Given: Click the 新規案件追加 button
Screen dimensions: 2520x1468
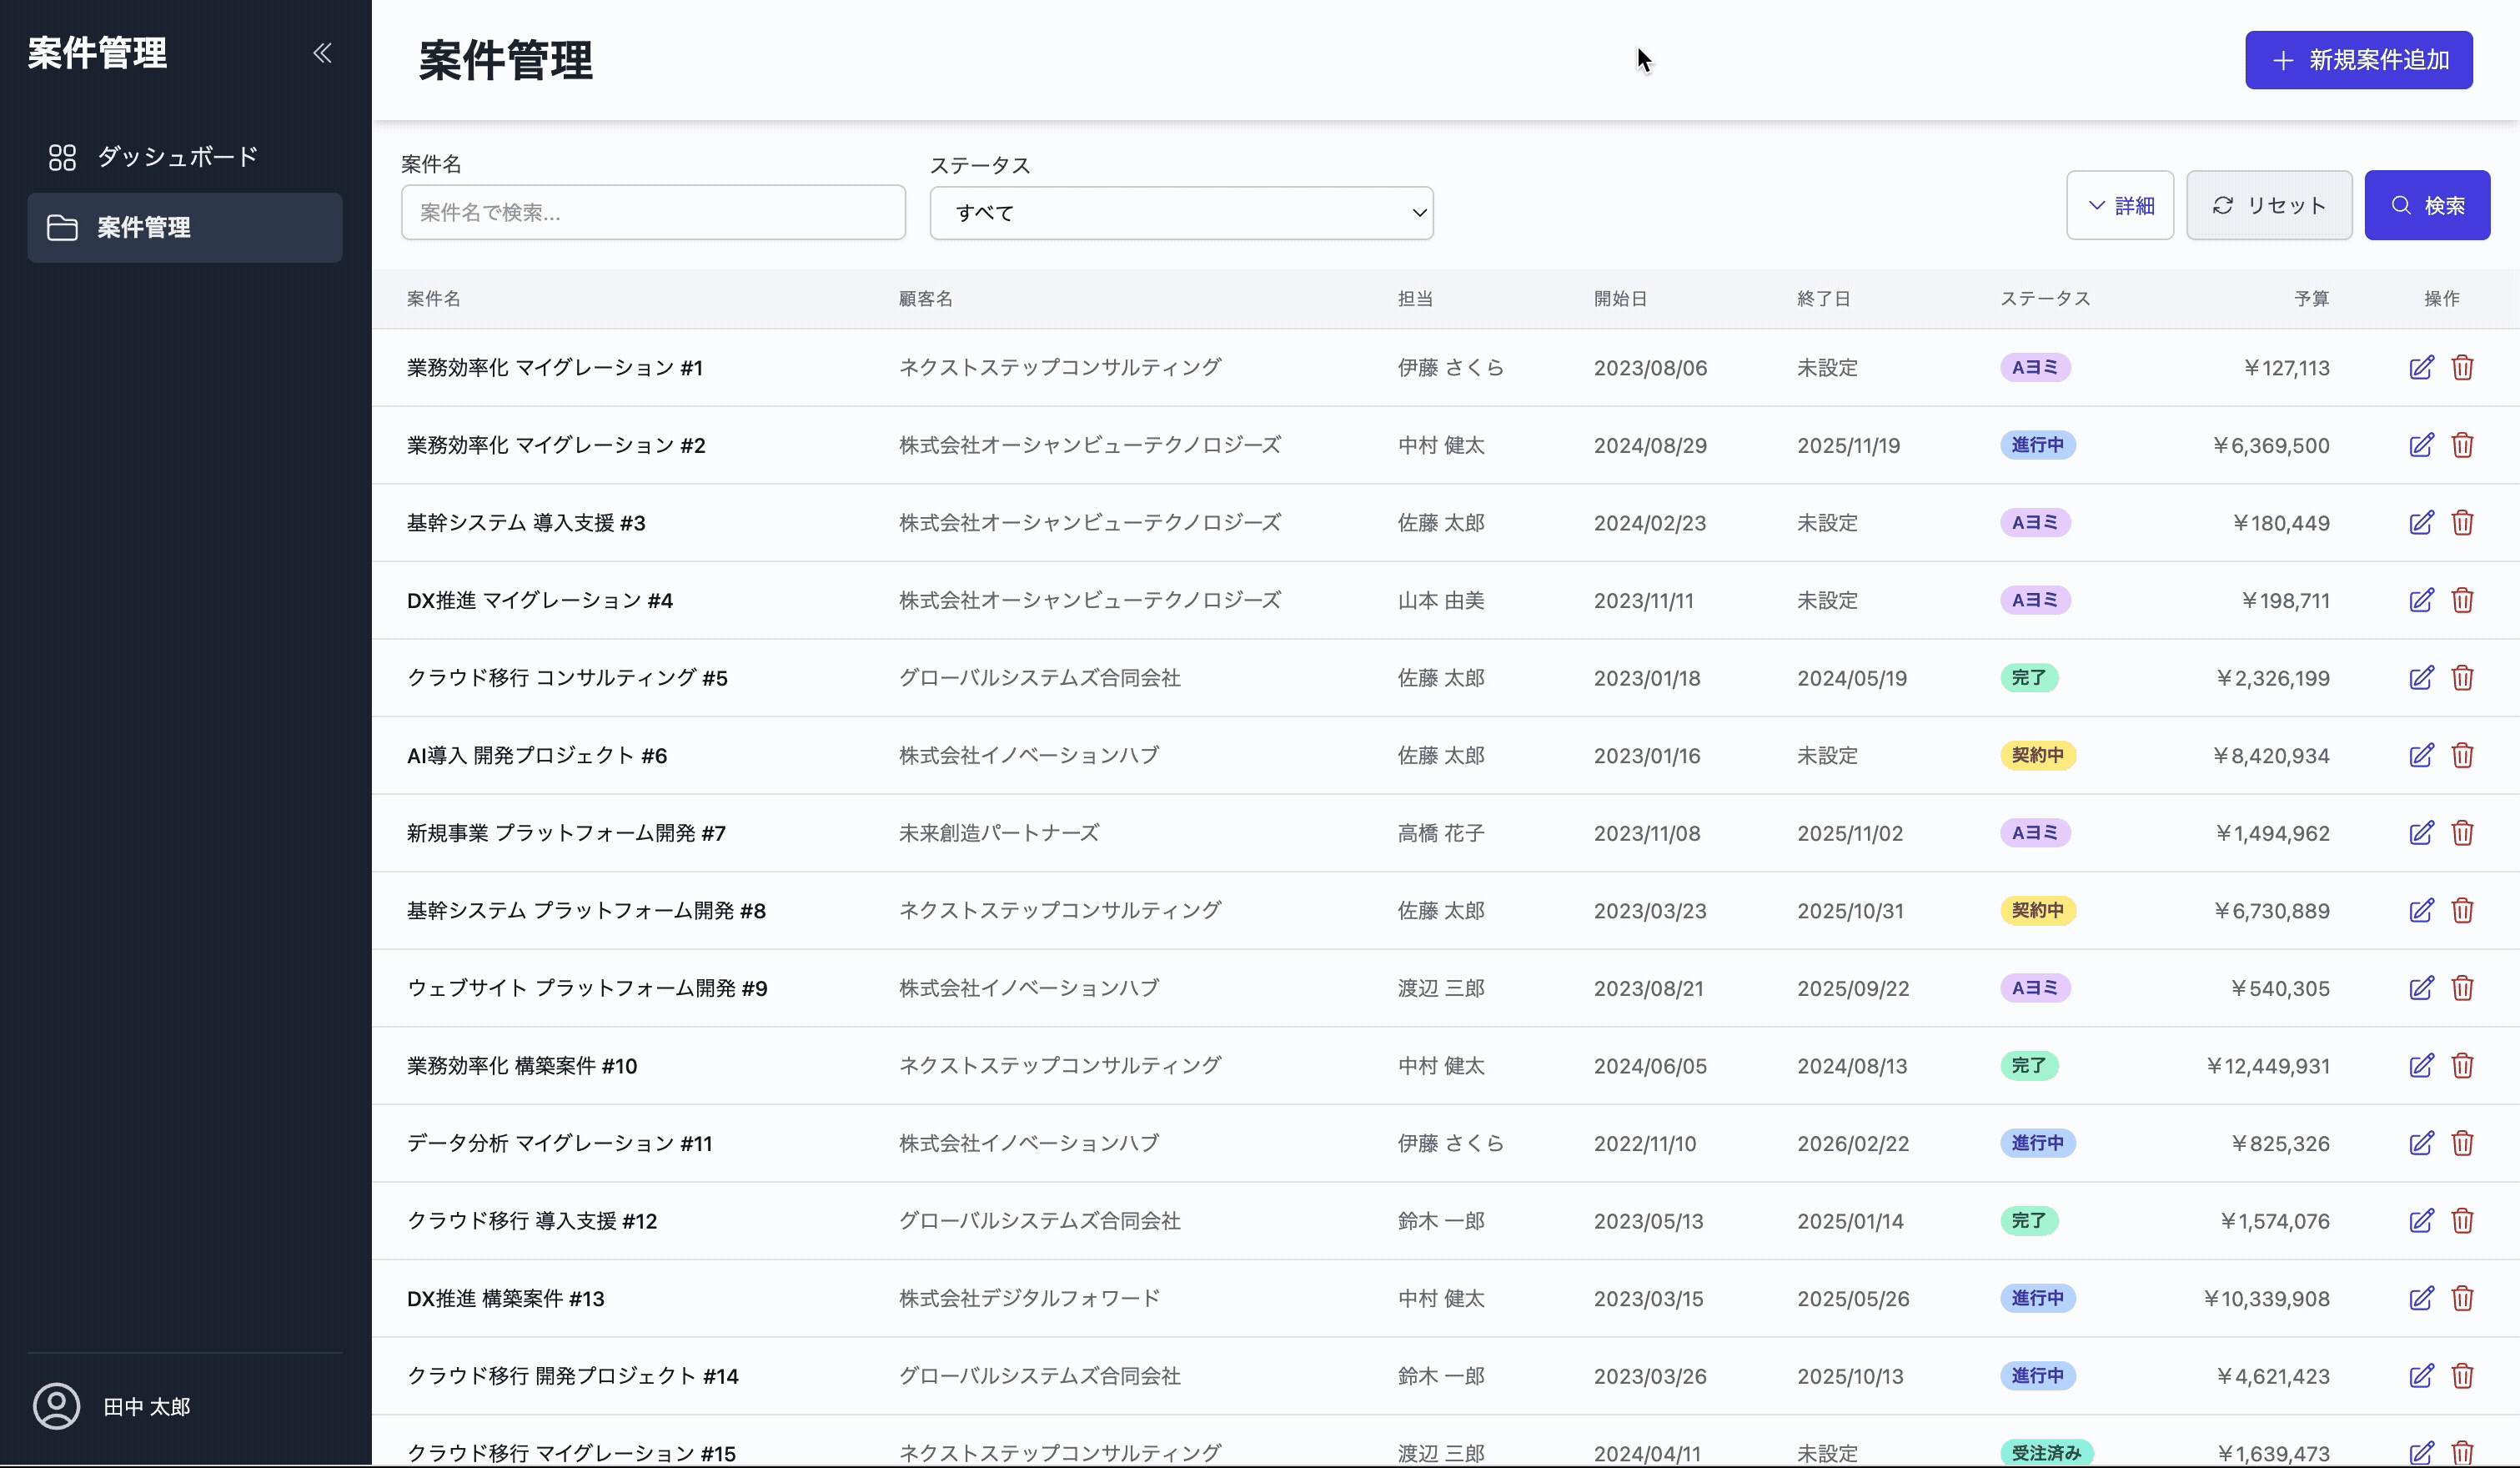Looking at the screenshot, I should tap(2359, 60).
